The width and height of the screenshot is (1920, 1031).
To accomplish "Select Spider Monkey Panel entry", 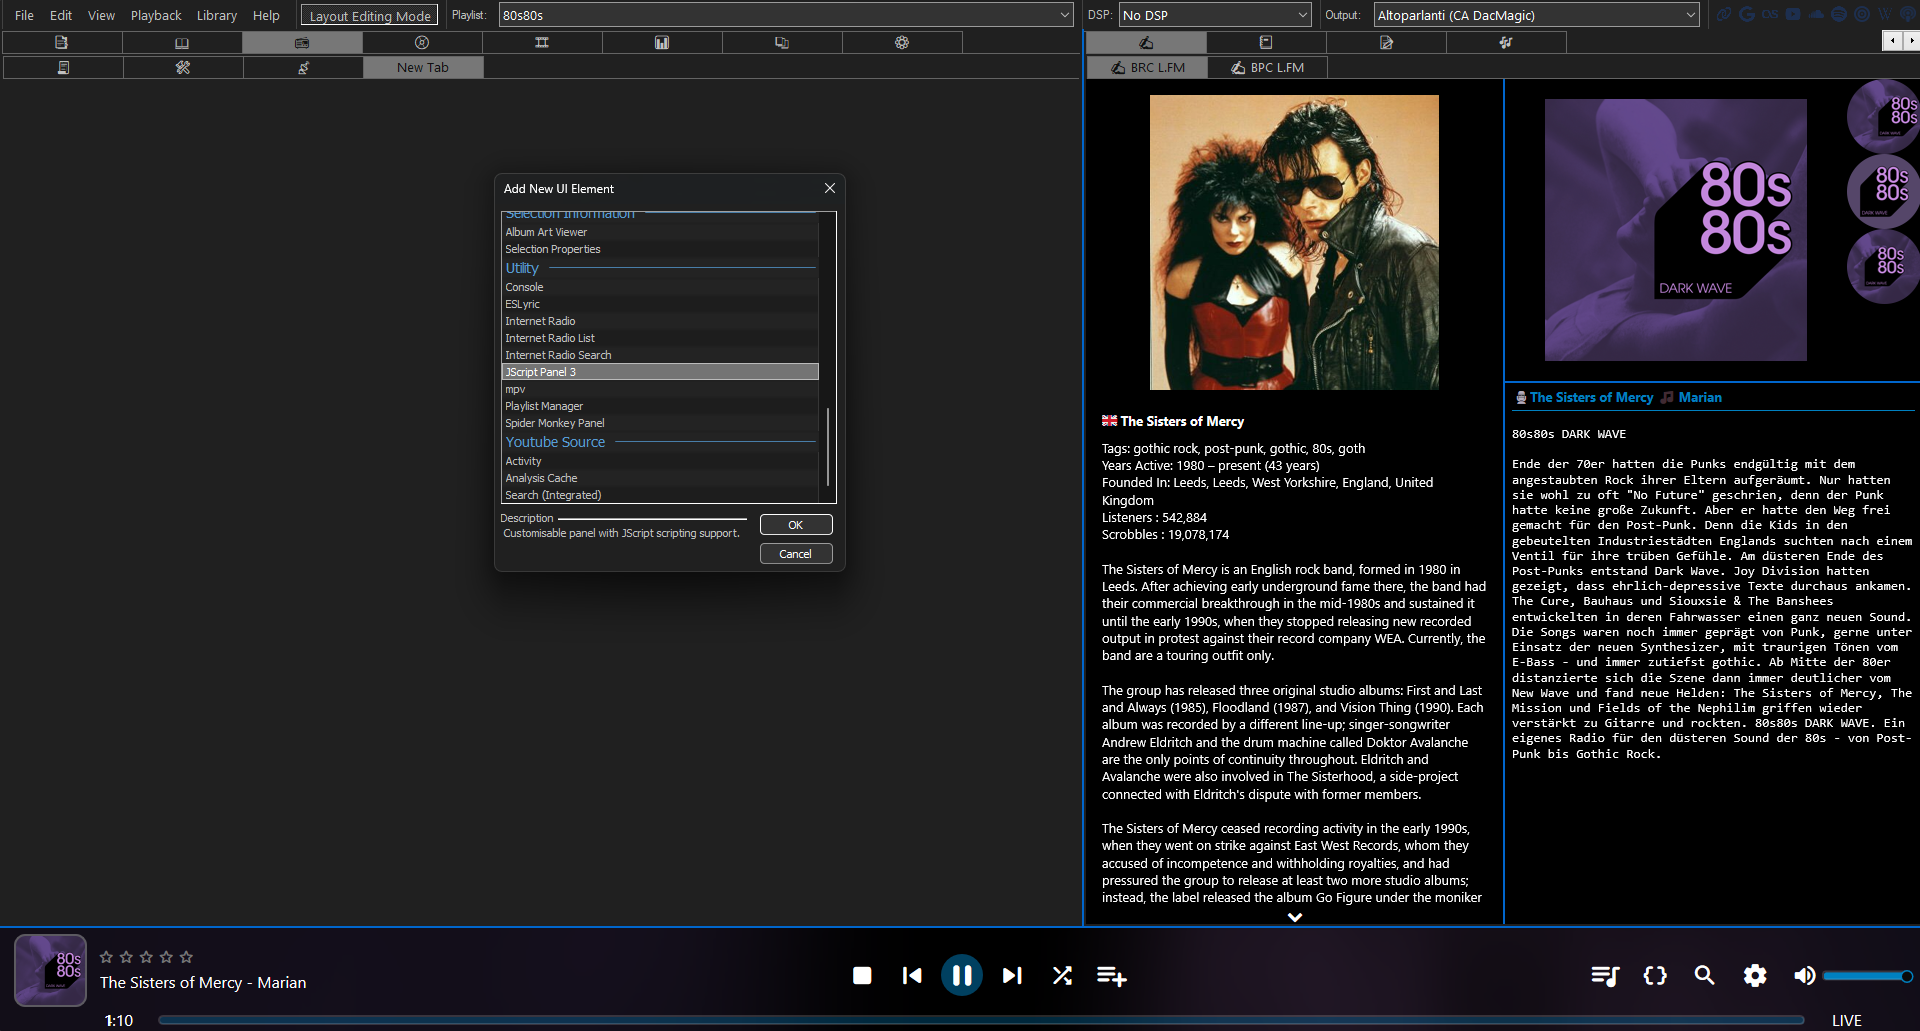I will coord(660,423).
